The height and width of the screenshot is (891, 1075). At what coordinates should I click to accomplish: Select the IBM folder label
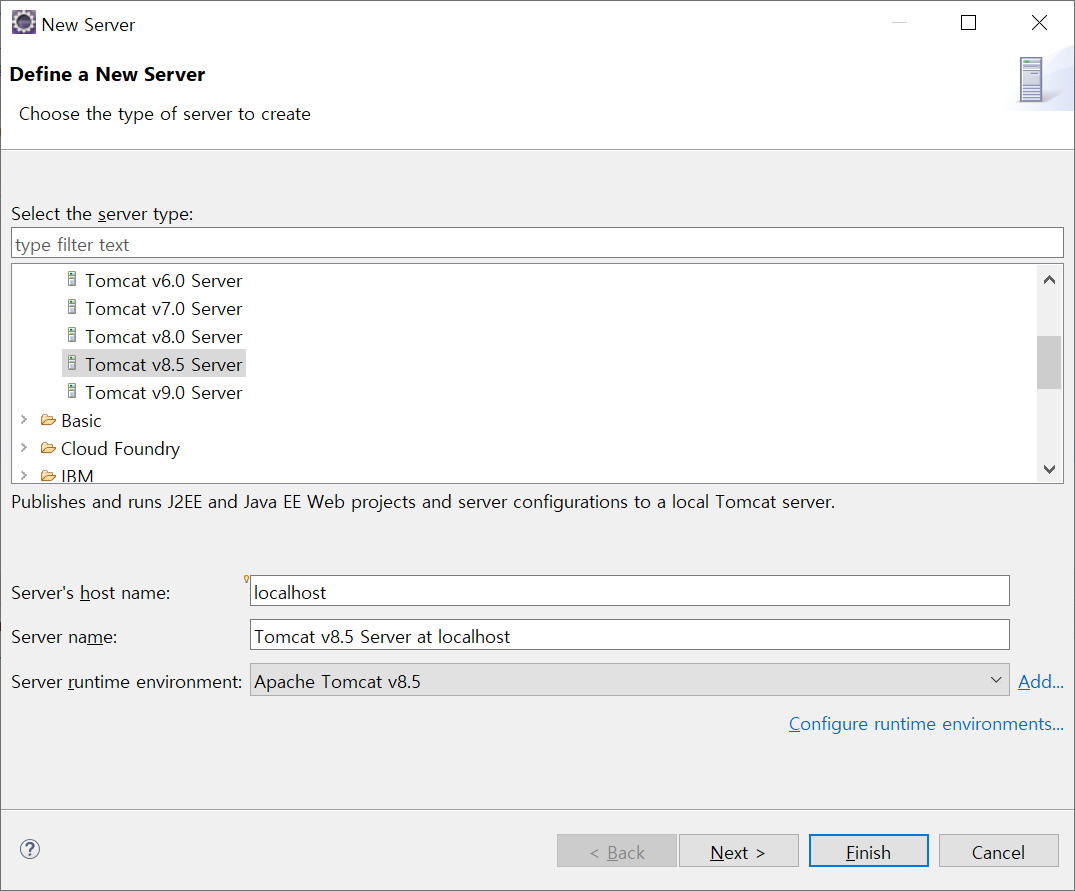coord(77,476)
